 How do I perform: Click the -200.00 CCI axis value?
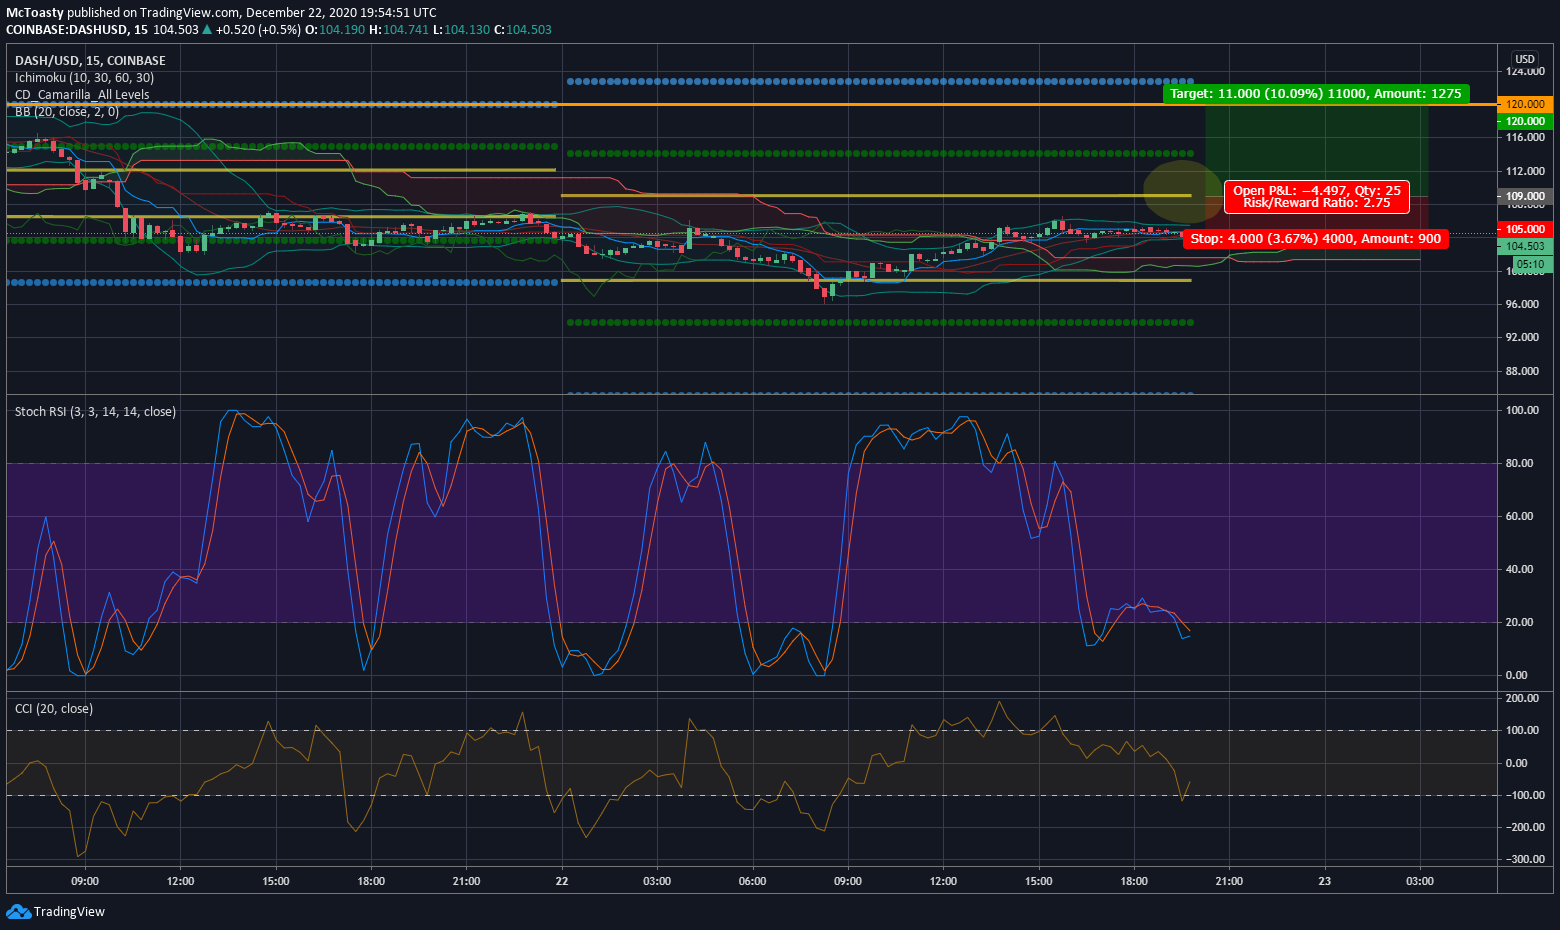pos(1525,827)
